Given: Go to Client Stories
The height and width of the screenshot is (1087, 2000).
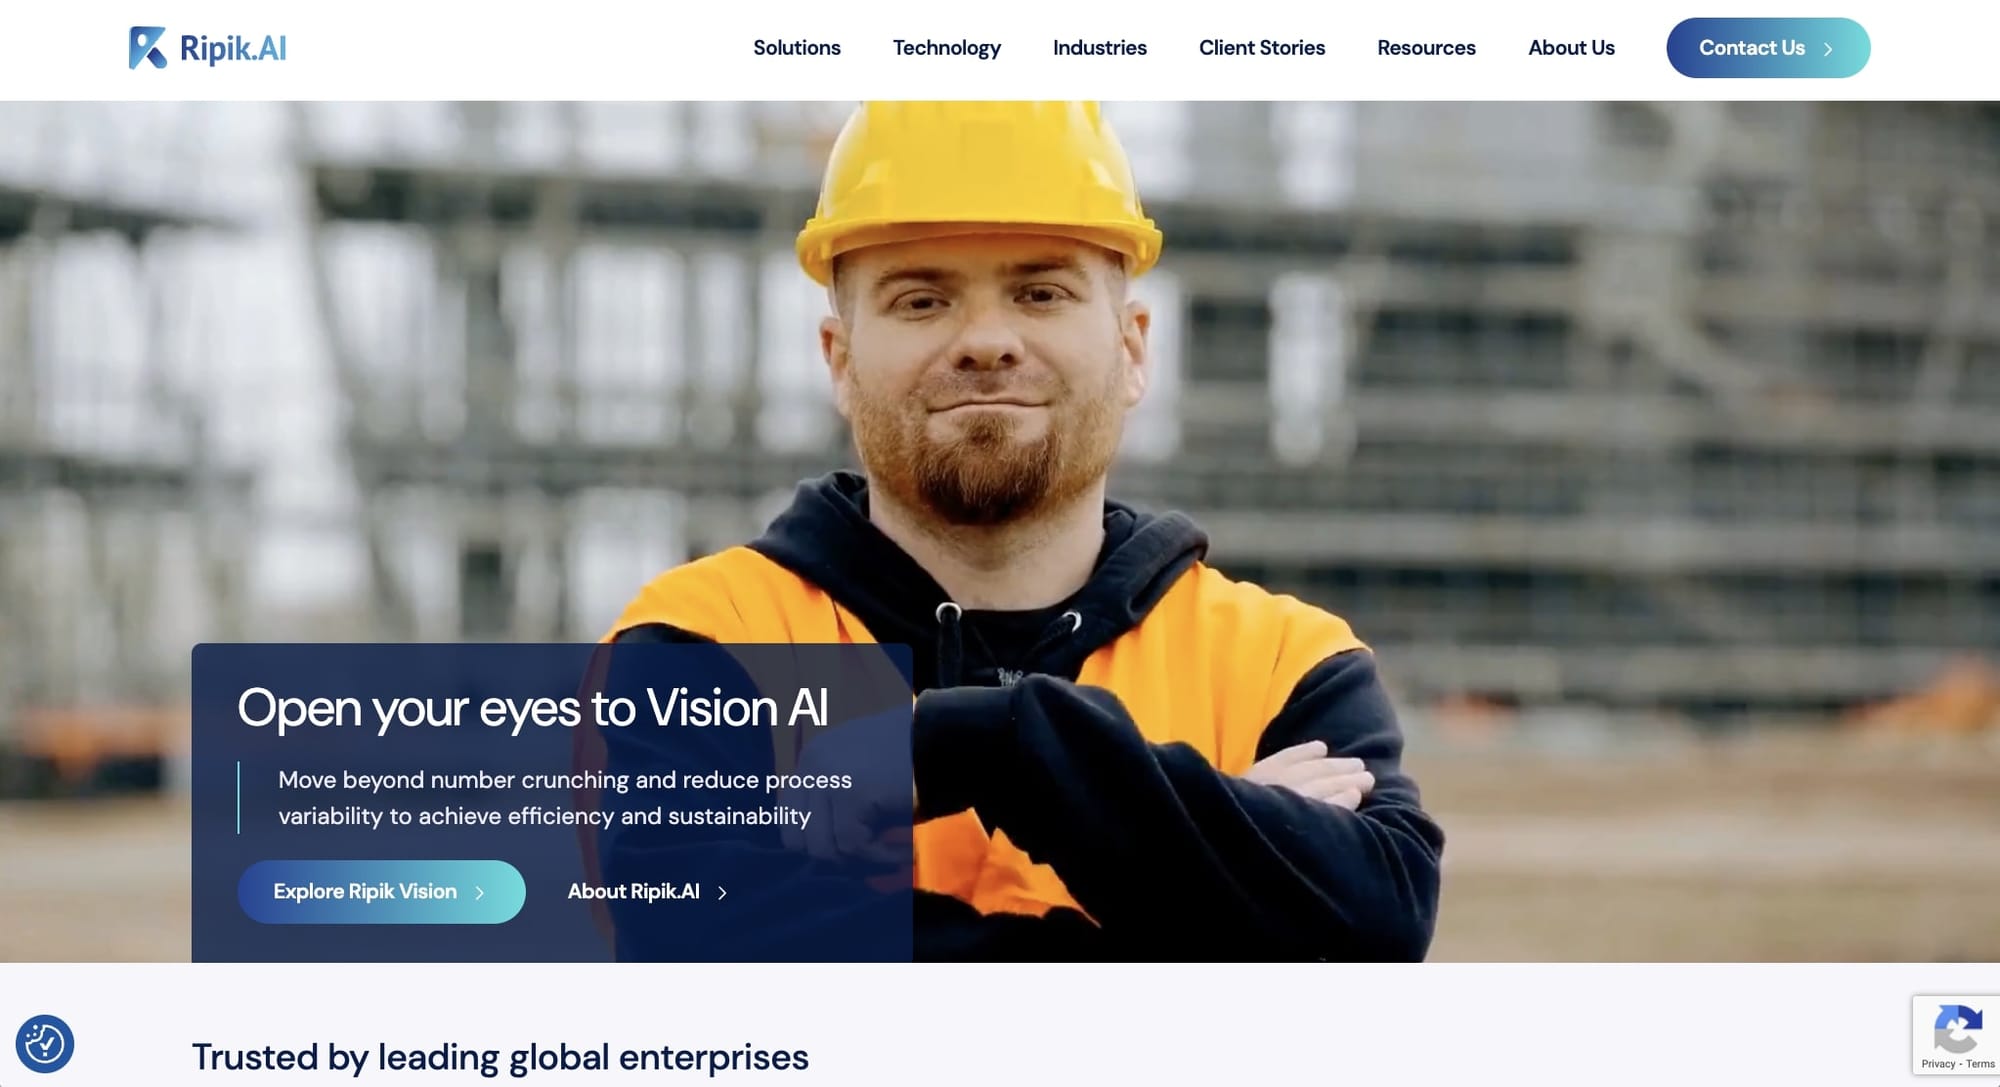Looking at the screenshot, I should (x=1261, y=48).
